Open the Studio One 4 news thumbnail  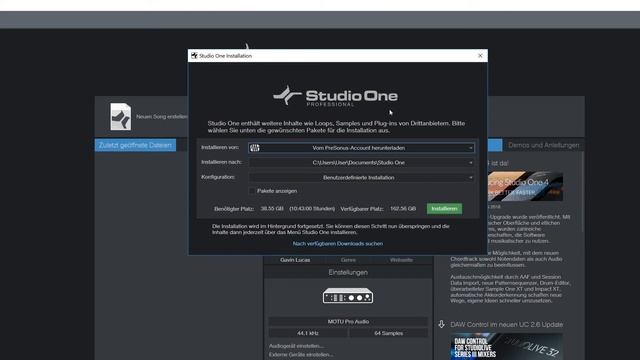pos(525,187)
